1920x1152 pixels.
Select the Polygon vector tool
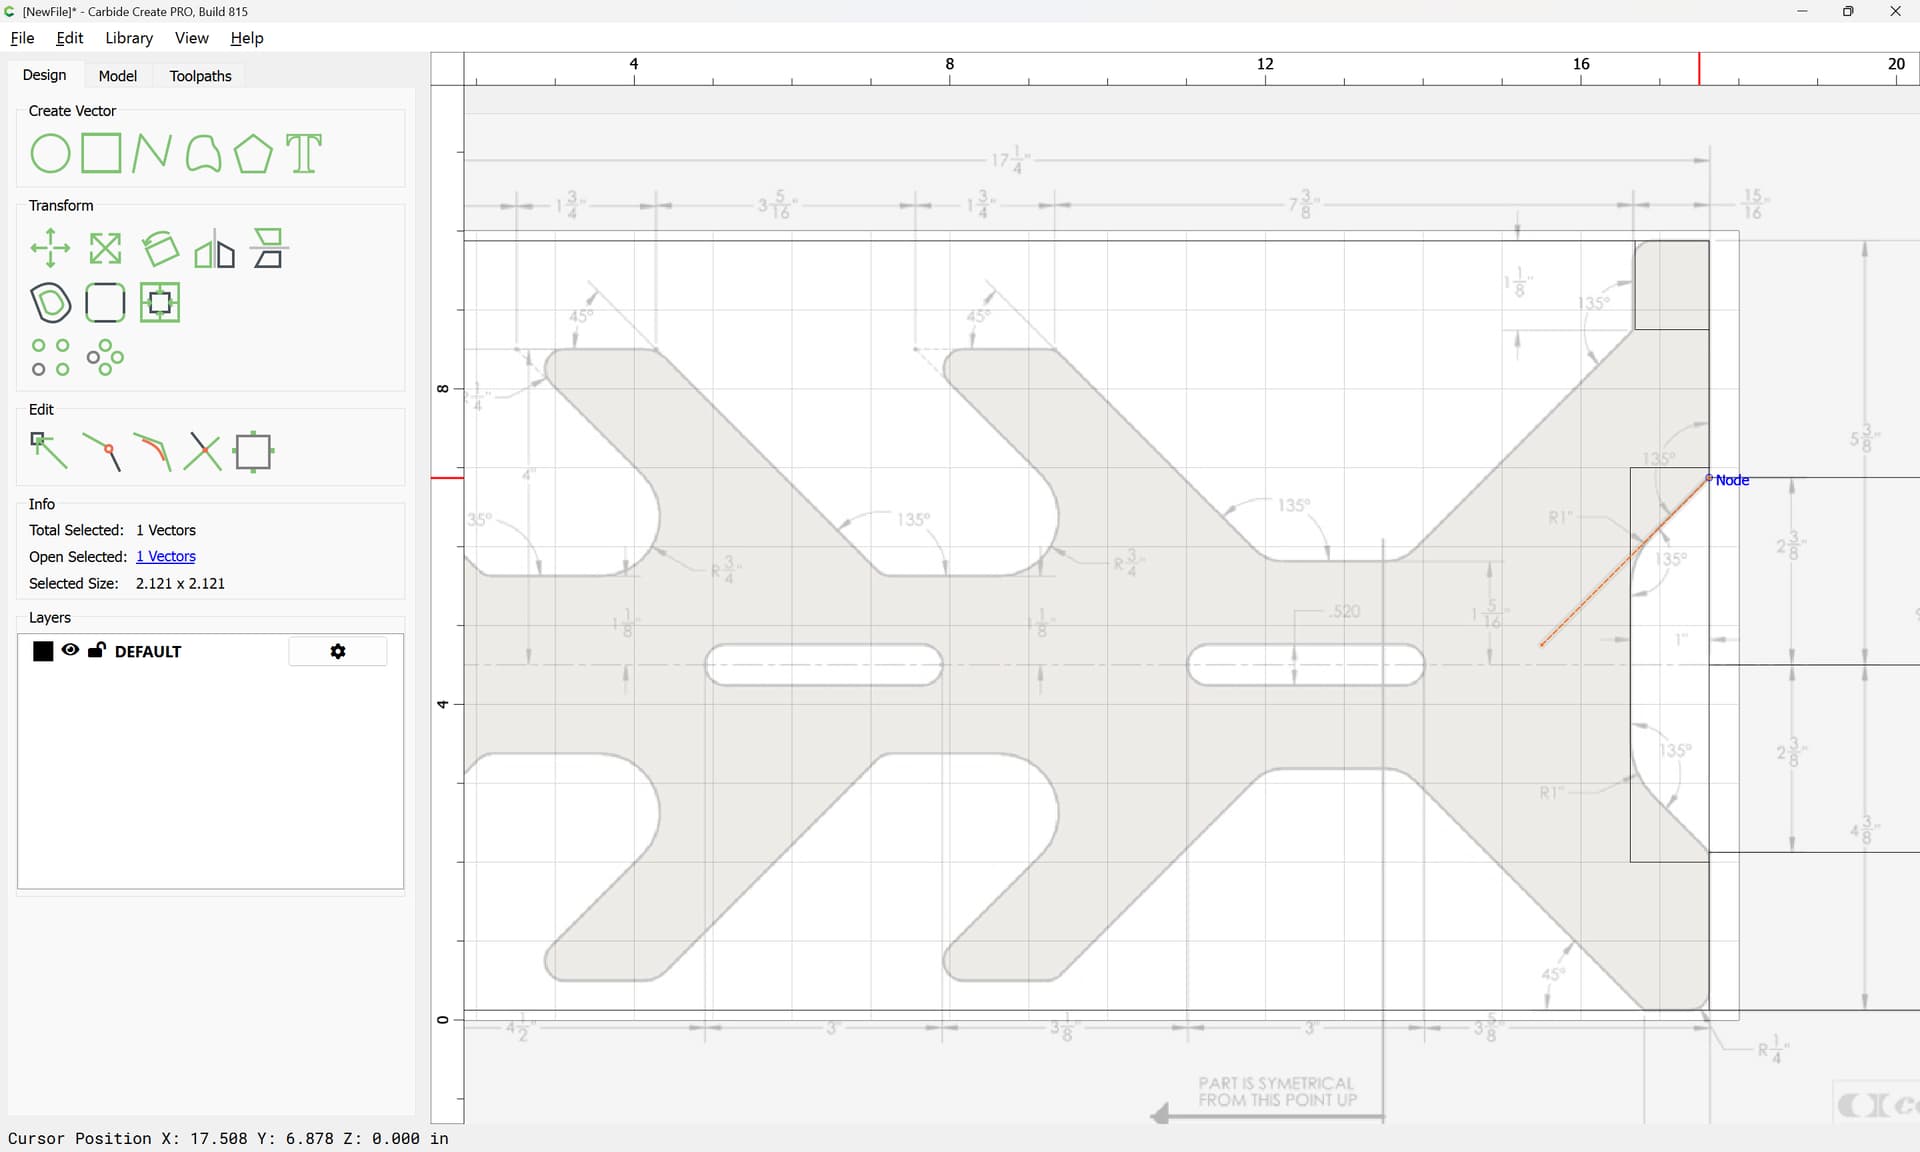pyautogui.click(x=253, y=154)
